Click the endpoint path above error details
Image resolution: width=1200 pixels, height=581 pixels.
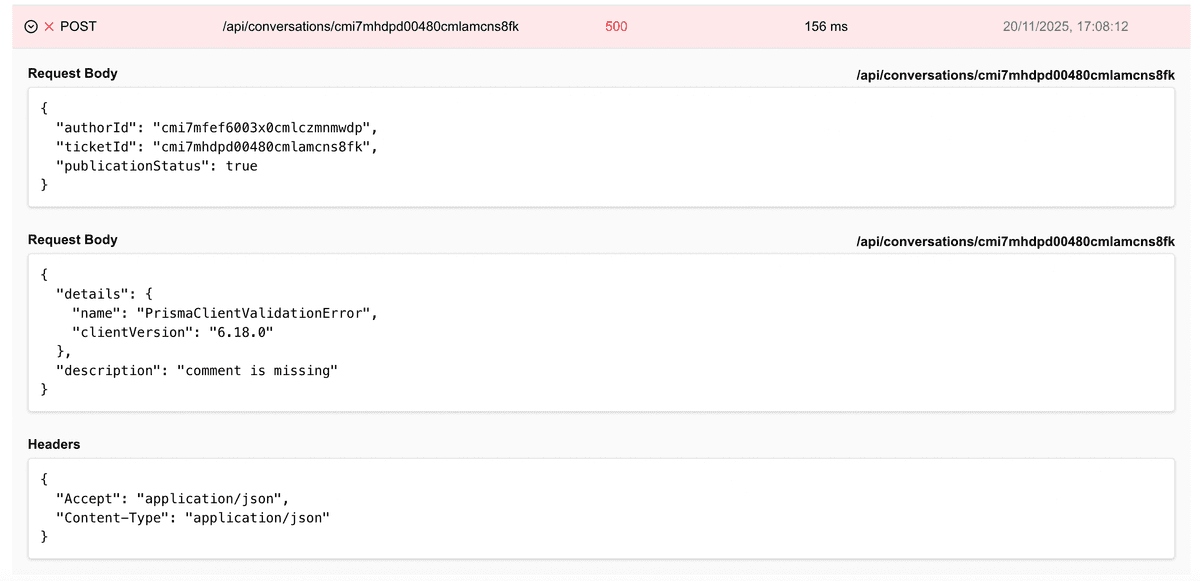click(x=1015, y=241)
